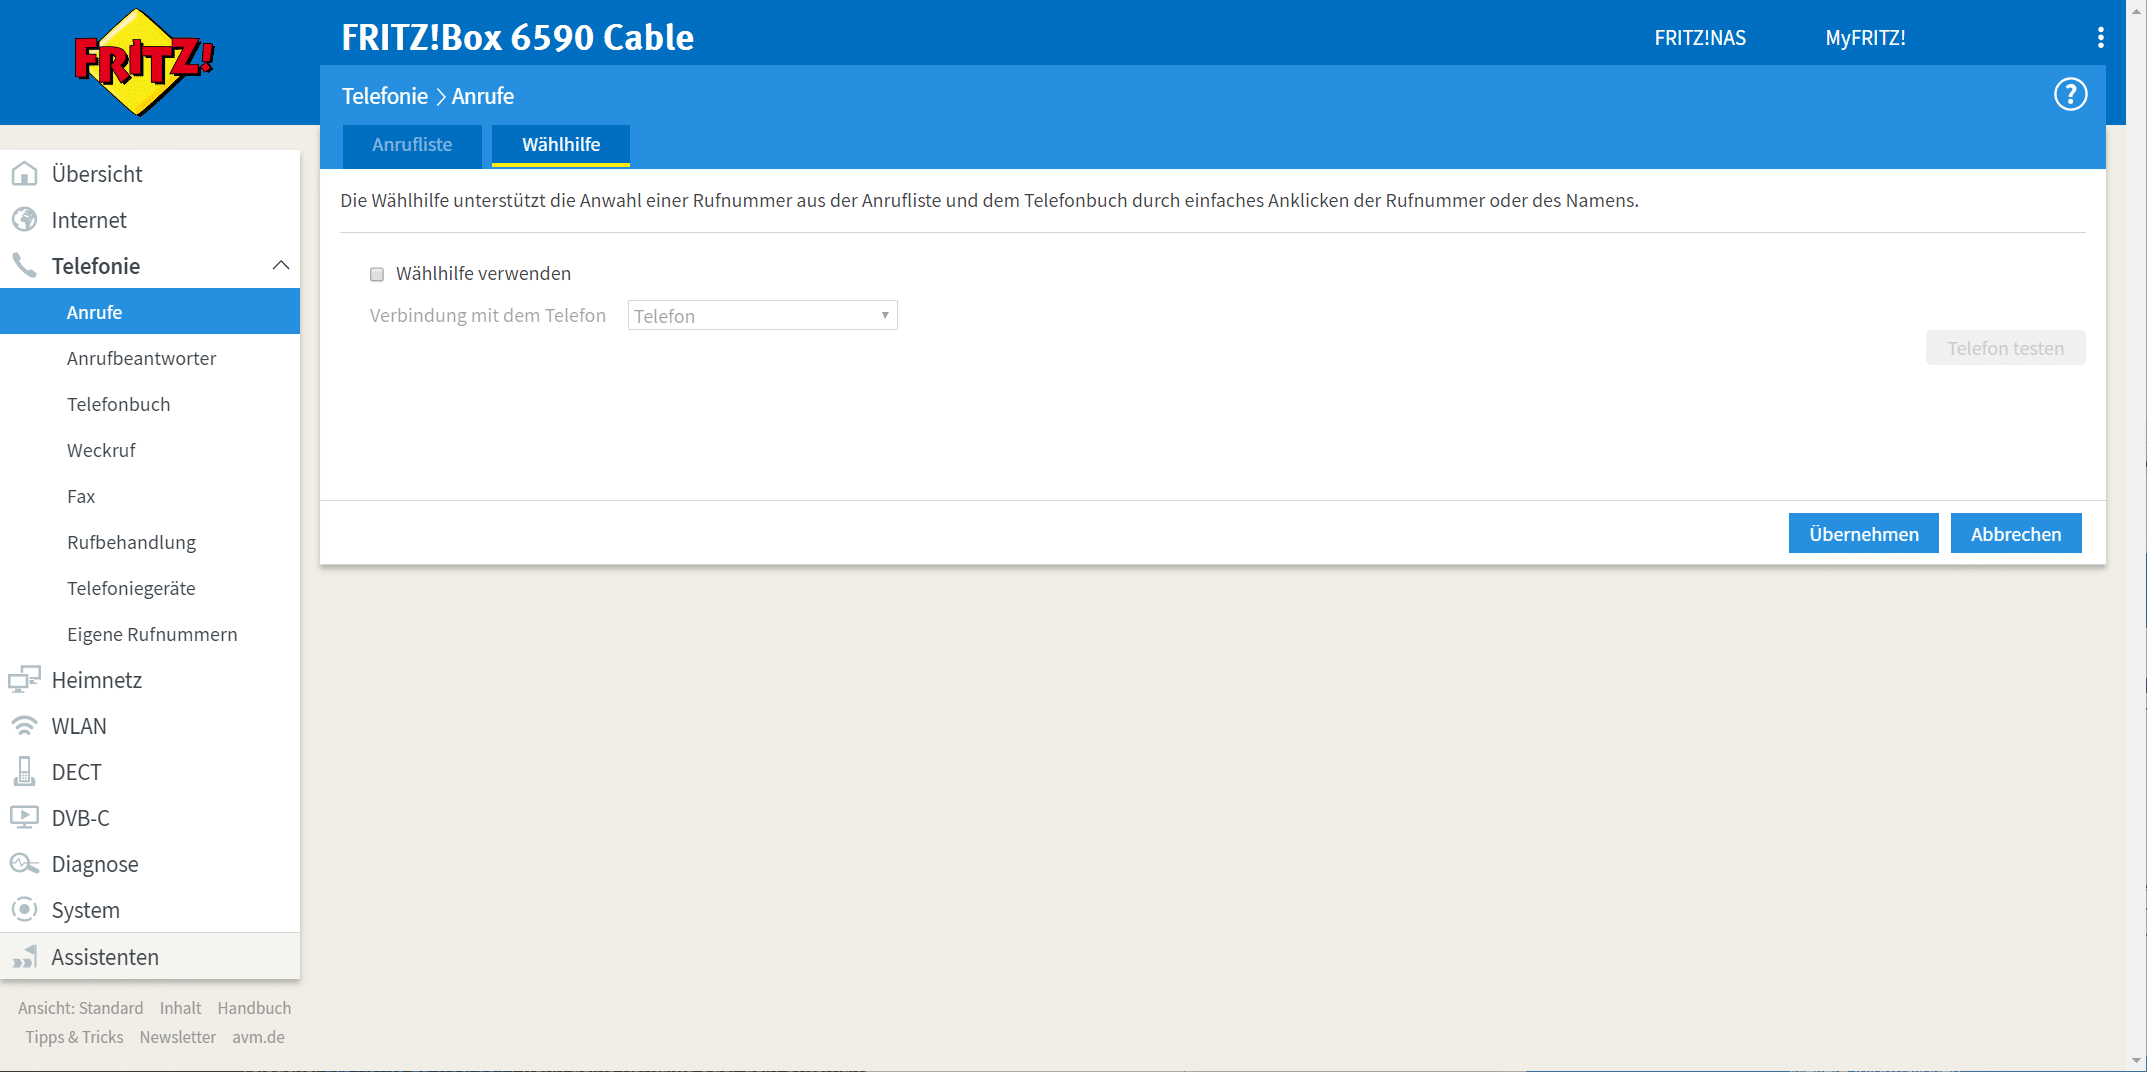Open Anrufbeantworter in the sidebar
Screen dimensions: 2147x1072
[x=141, y=358]
